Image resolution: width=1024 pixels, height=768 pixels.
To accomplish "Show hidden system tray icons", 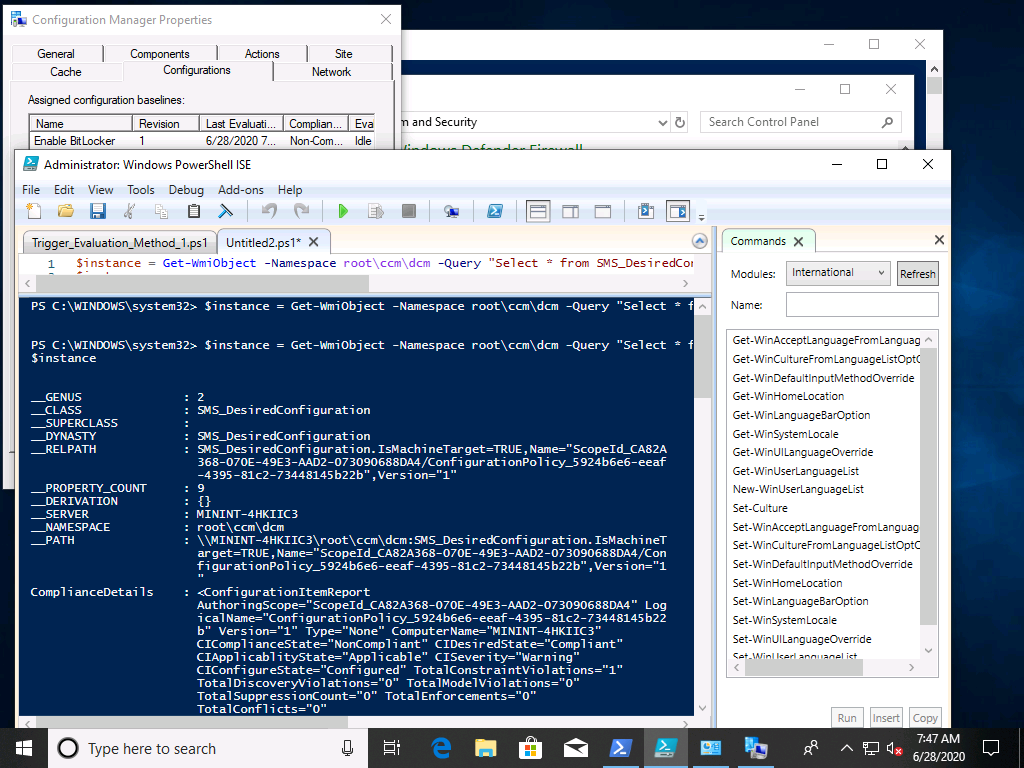I will pyautogui.click(x=846, y=748).
